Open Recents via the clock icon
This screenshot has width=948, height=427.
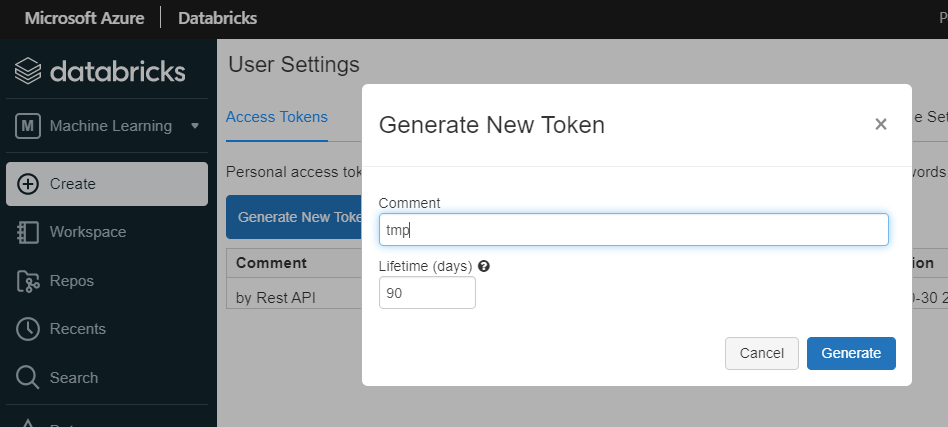pyautogui.click(x=28, y=329)
